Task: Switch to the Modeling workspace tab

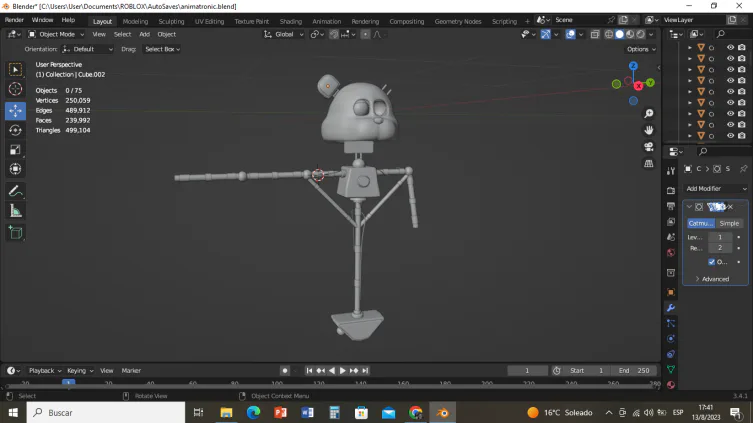Action: 135,21
